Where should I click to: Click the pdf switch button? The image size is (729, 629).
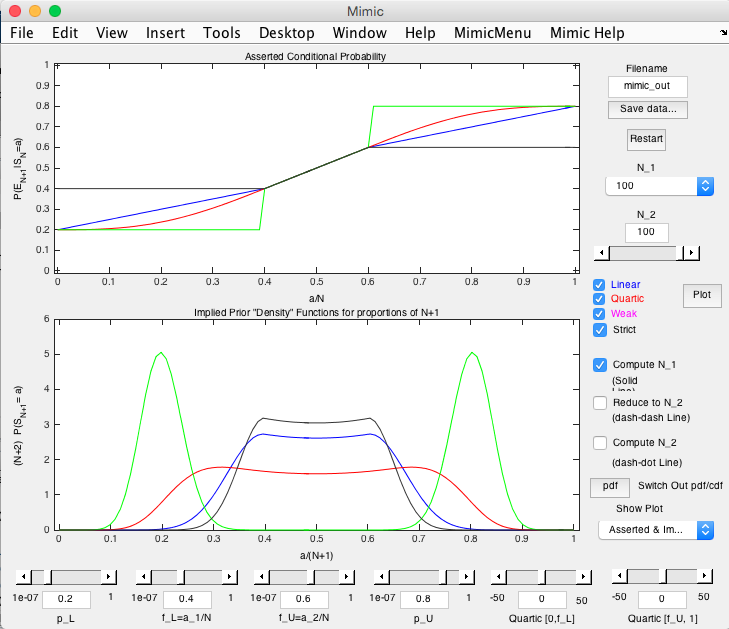click(610, 487)
